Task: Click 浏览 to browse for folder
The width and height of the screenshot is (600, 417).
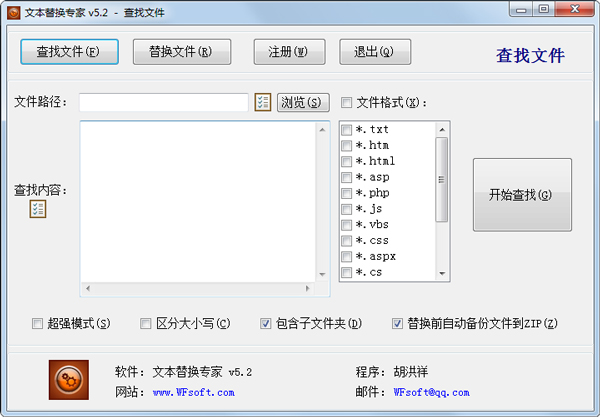Action: click(302, 102)
